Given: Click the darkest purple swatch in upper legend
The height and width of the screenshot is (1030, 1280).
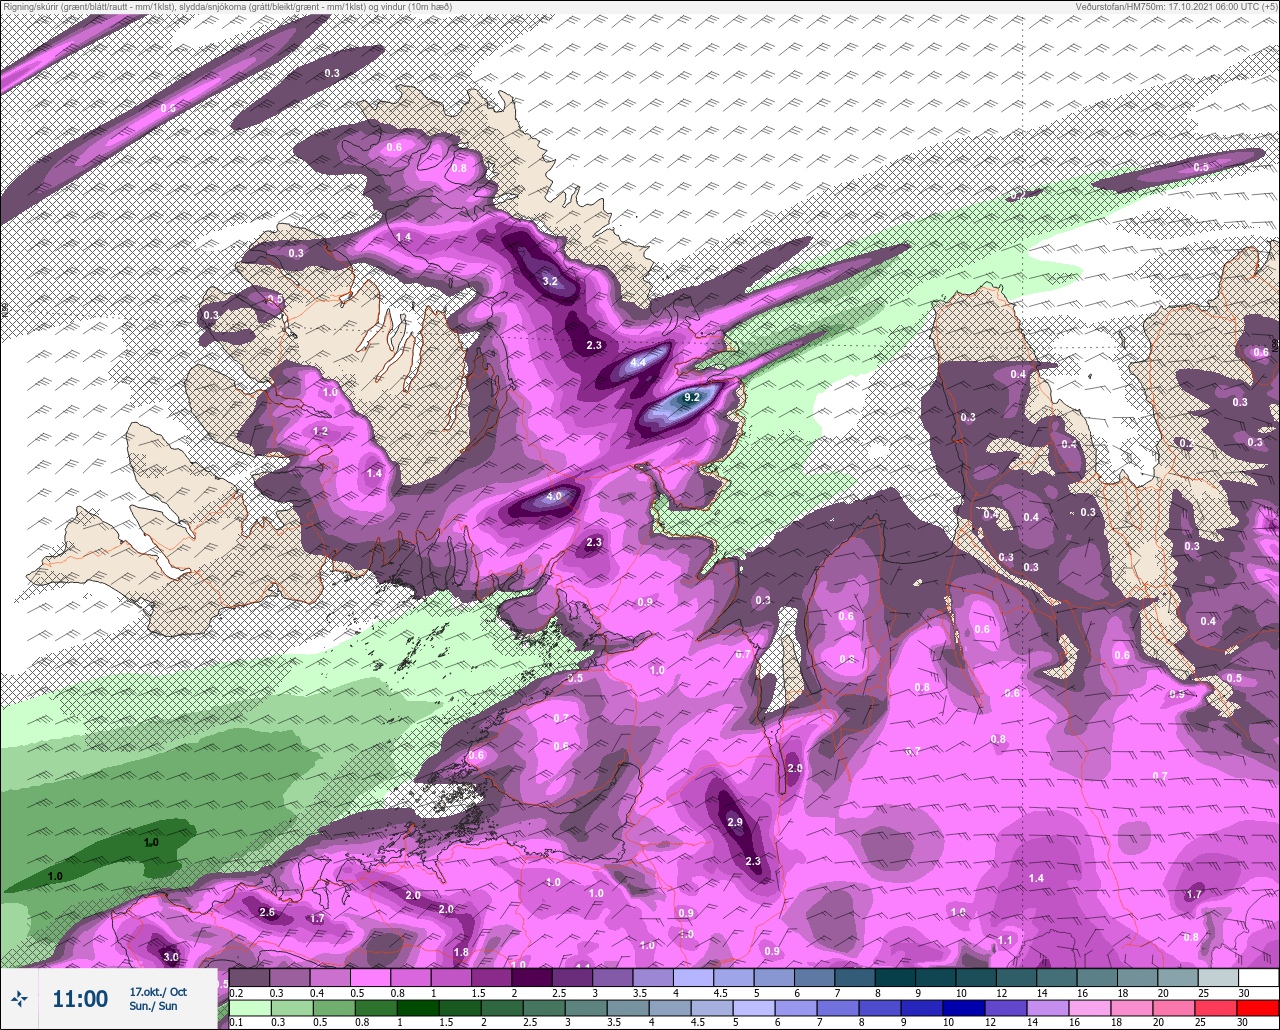Looking at the screenshot, I should pos(532,977).
